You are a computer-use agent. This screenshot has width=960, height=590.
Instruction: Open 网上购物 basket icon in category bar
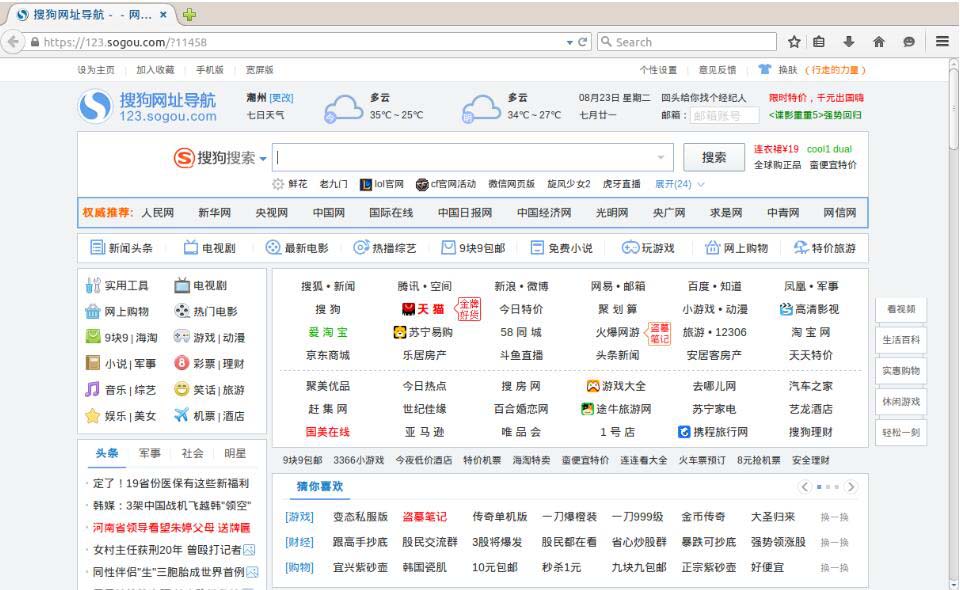coord(712,247)
